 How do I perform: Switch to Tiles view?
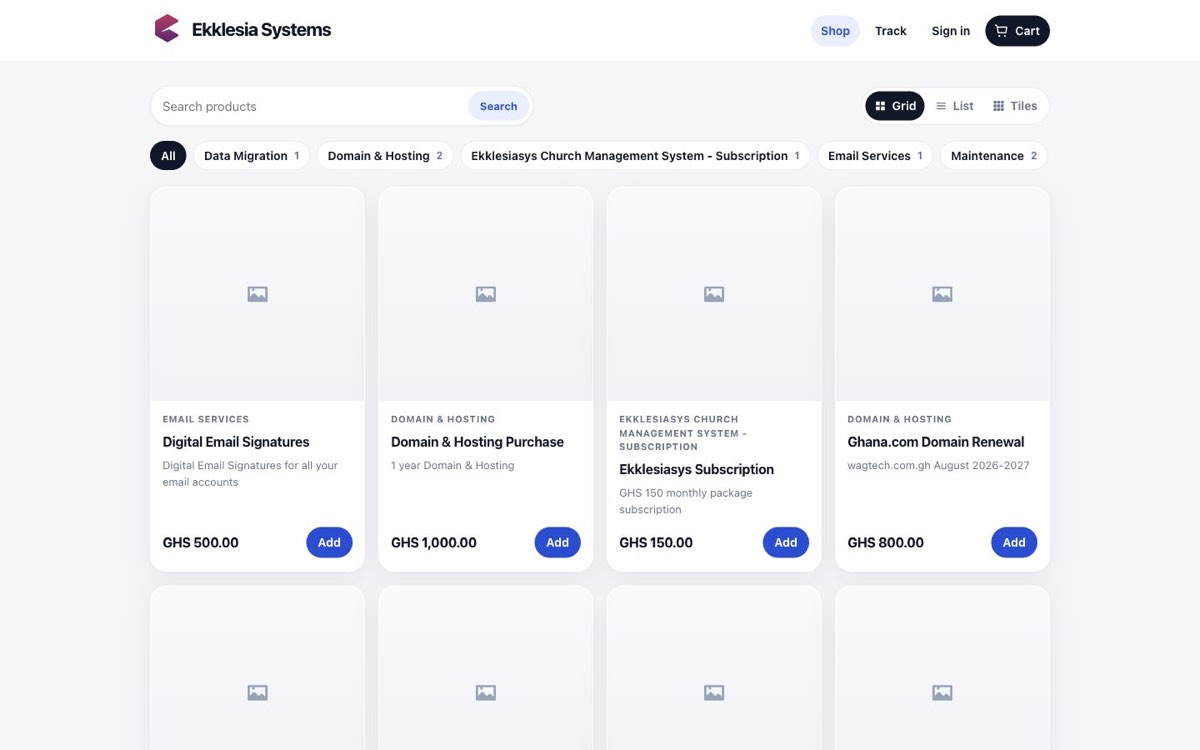[1015, 106]
